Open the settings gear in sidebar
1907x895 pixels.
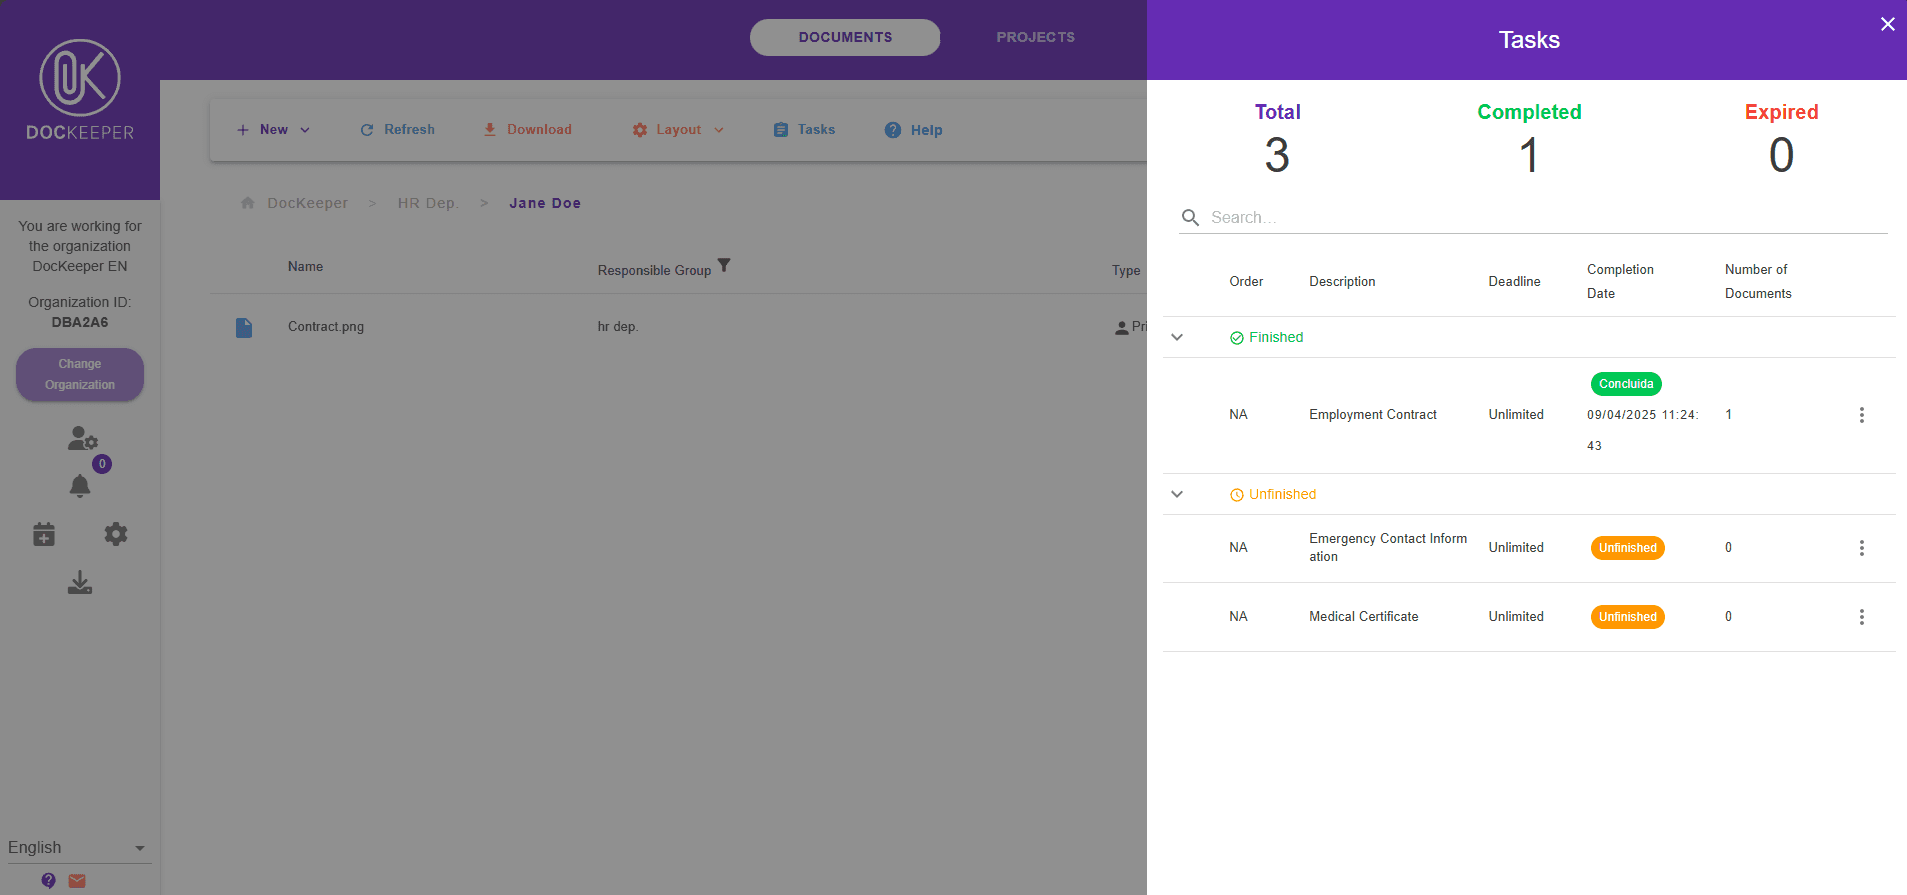tap(116, 534)
